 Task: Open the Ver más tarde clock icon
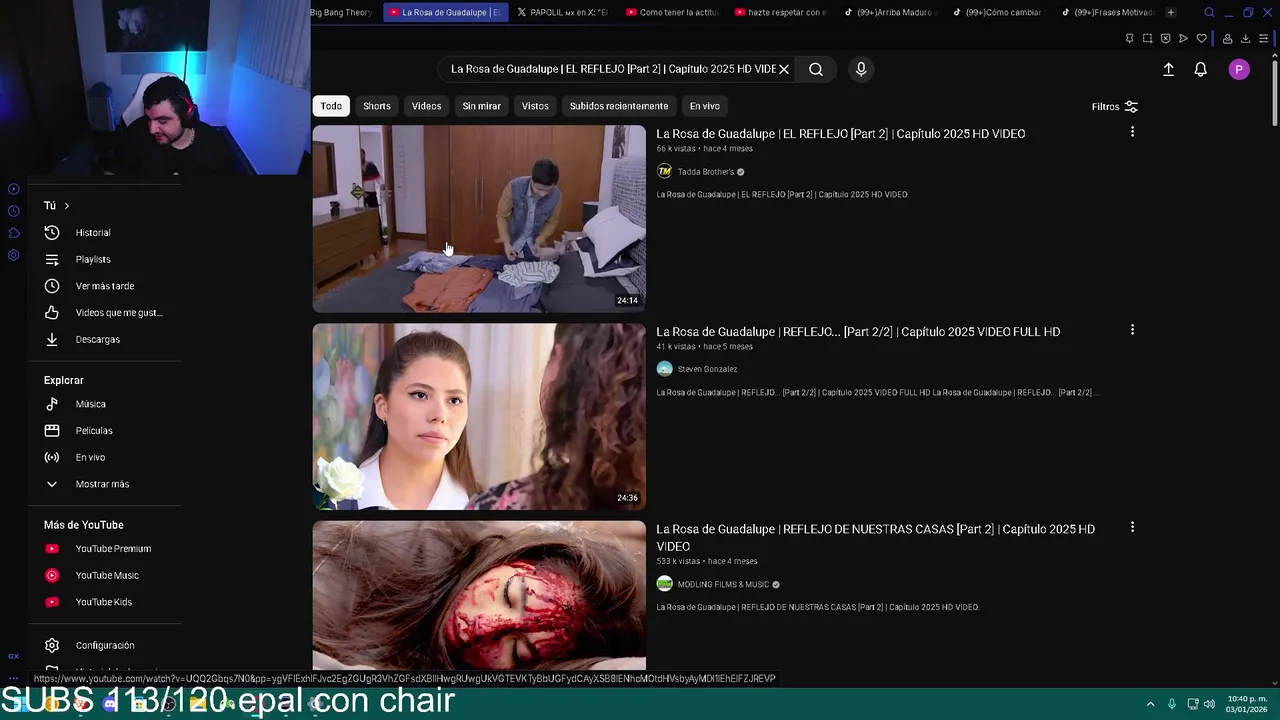[x=52, y=286]
